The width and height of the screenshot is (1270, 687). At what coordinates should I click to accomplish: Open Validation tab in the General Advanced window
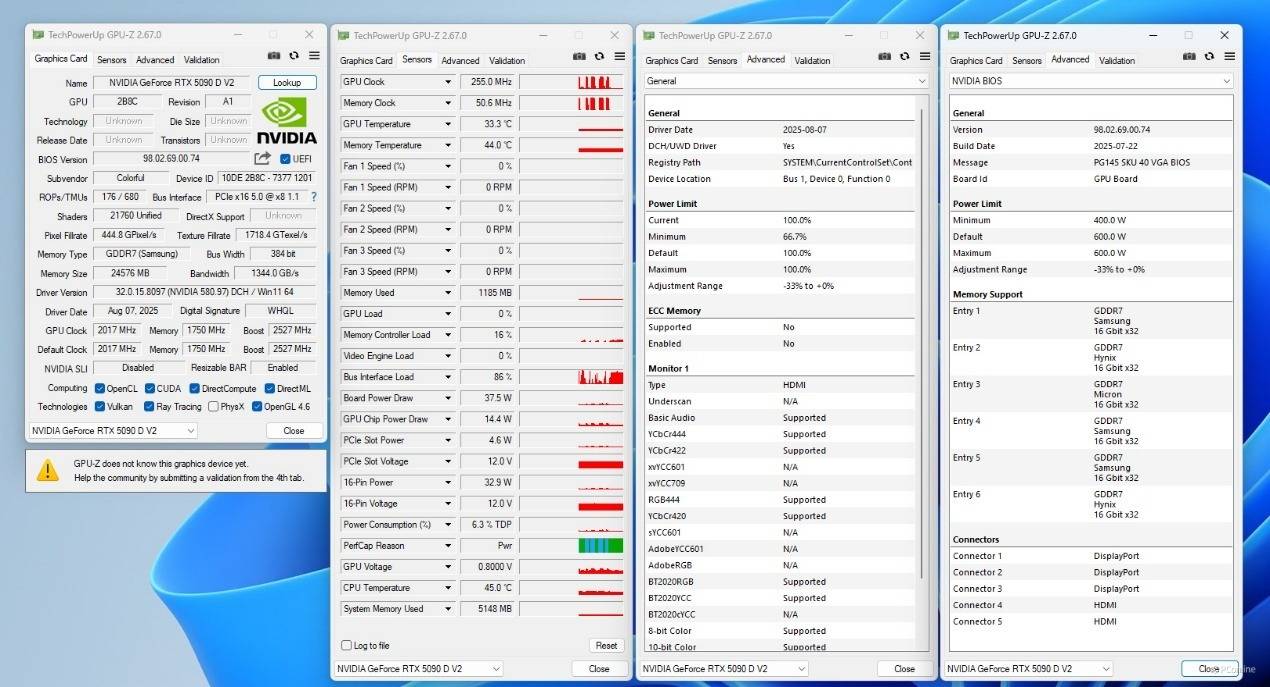click(812, 61)
